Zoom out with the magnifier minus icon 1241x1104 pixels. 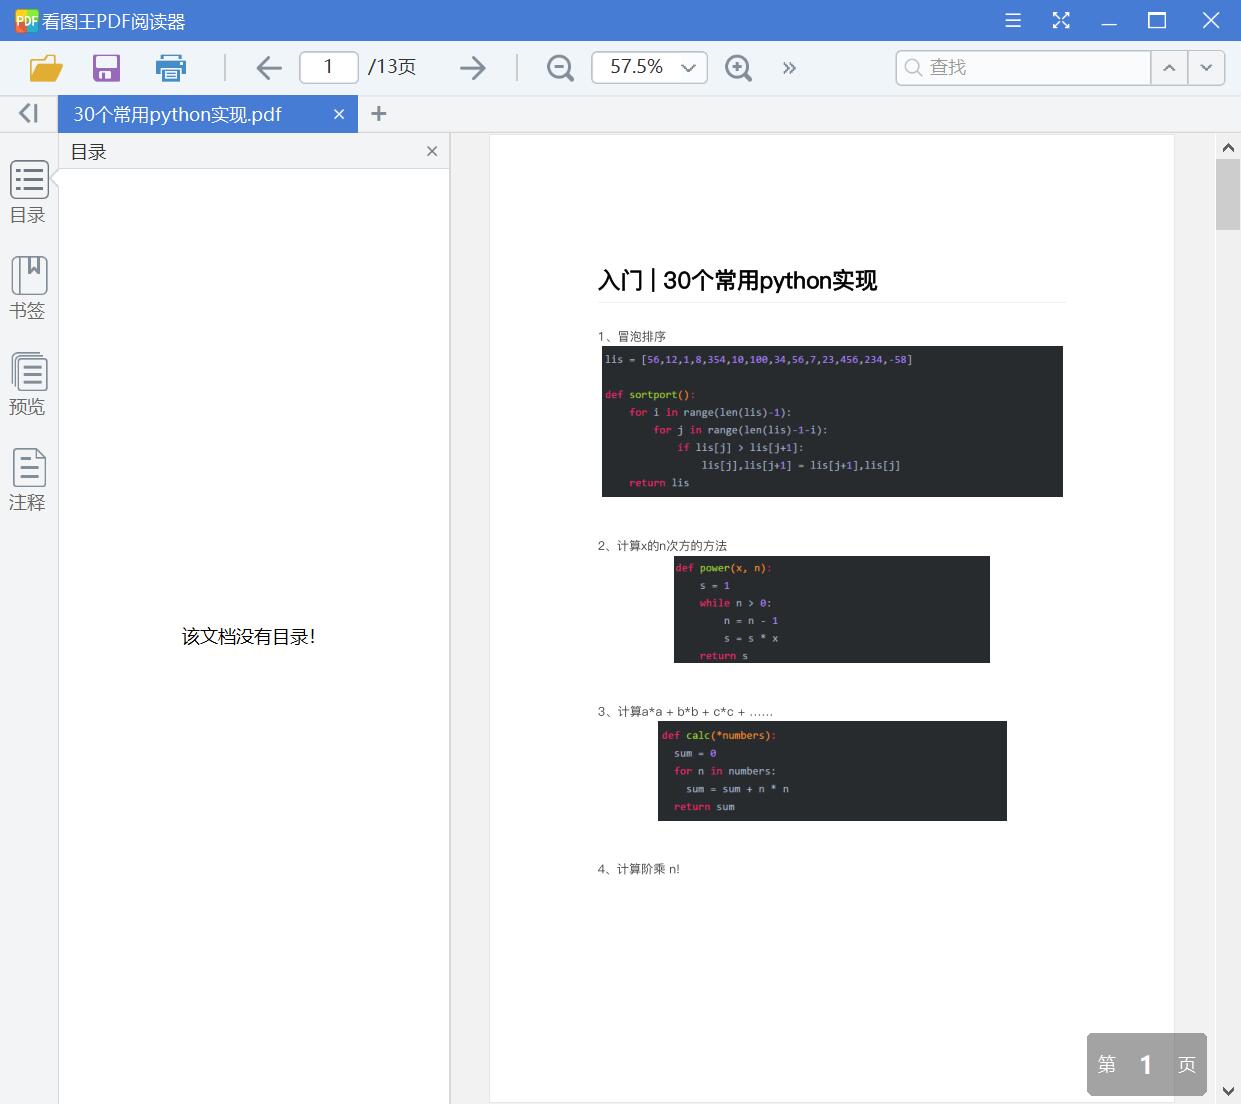559,67
